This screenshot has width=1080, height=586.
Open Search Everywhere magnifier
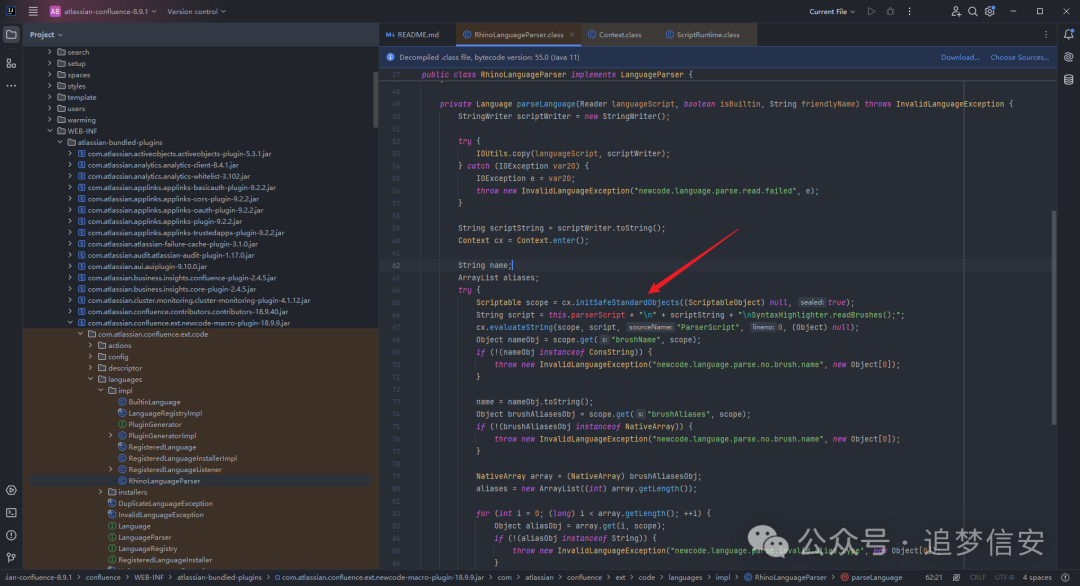[973, 11]
